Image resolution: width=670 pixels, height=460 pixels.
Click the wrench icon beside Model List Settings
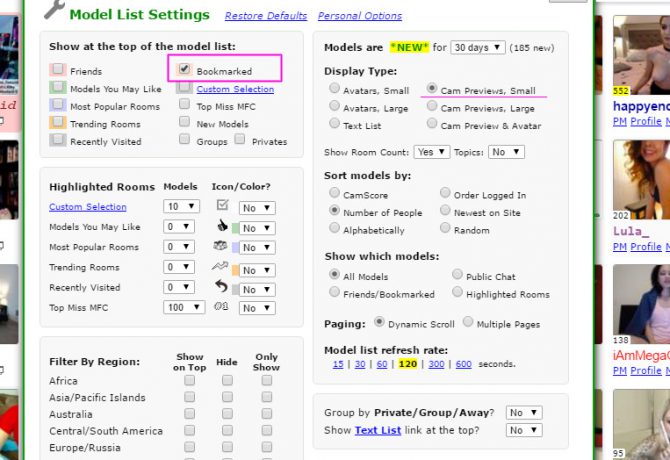point(54,13)
